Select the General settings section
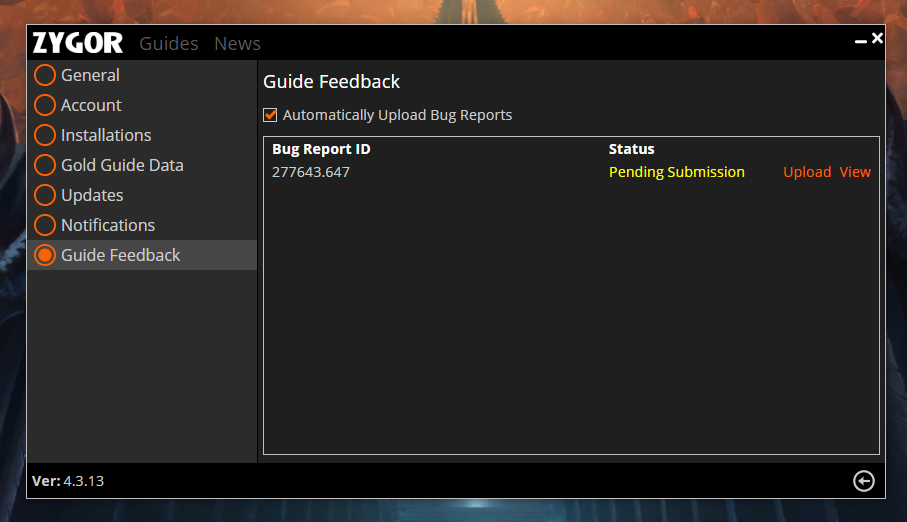This screenshot has width=907, height=522. click(142, 75)
